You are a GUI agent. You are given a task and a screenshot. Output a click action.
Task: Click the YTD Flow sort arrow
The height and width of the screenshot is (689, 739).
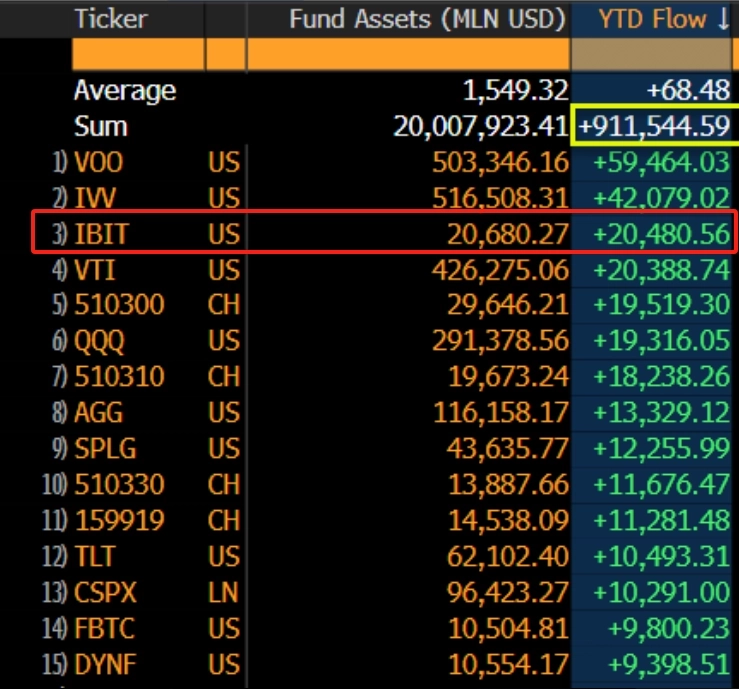[x=722, y=19]
